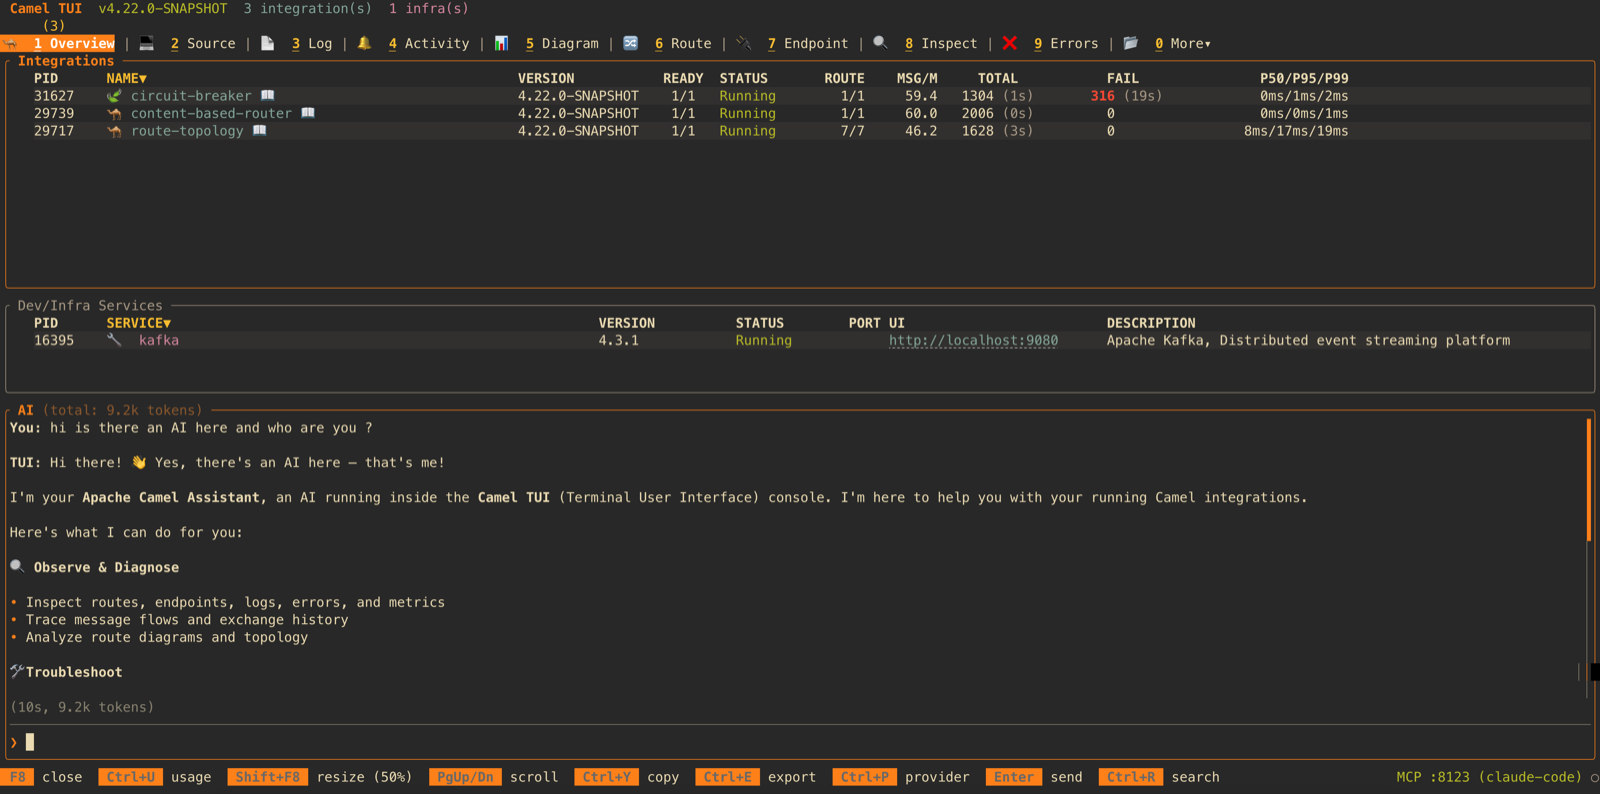Click the Camel TUI title text
The height and width of the screenshot is (794, 1600).
[x=46, y=9]
